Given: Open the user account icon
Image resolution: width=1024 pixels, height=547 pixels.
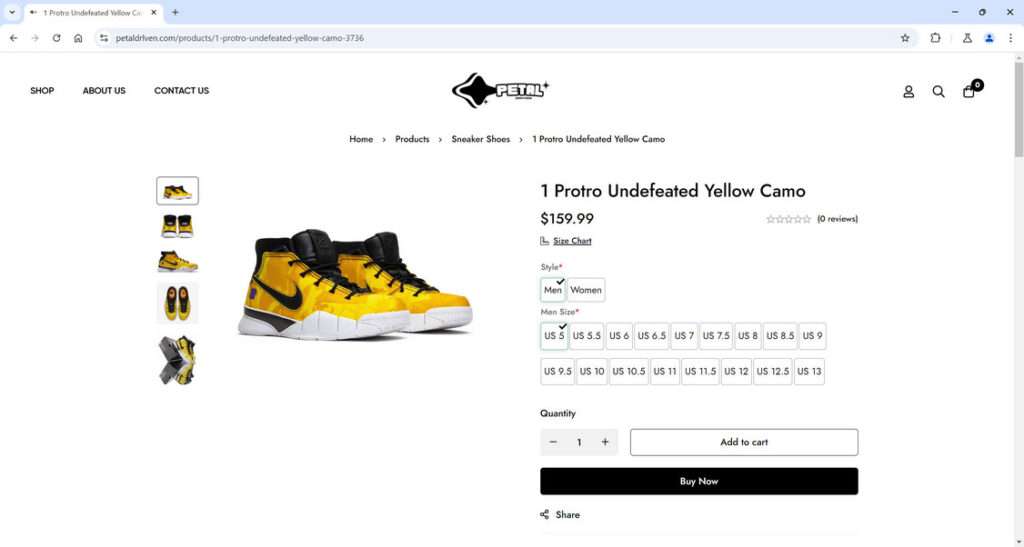Looking at the screenshot, I should (x=908, y=92).
